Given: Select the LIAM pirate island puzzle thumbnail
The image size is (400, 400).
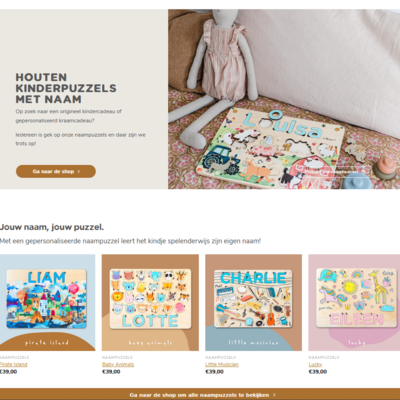Looking at the screenshot, I should (47, 303).
